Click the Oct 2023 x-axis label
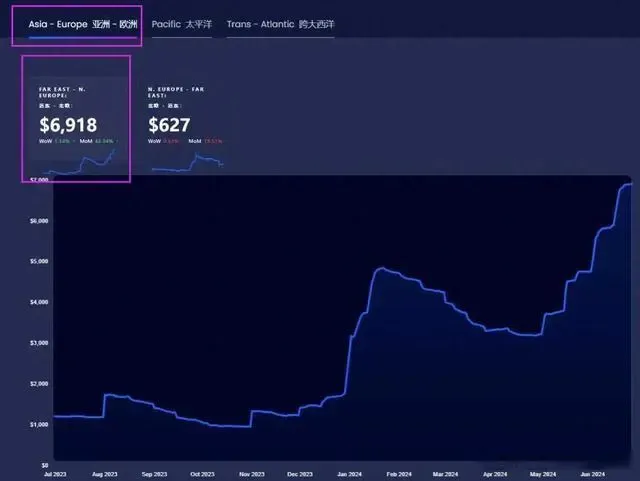 [x=202, y=474]
